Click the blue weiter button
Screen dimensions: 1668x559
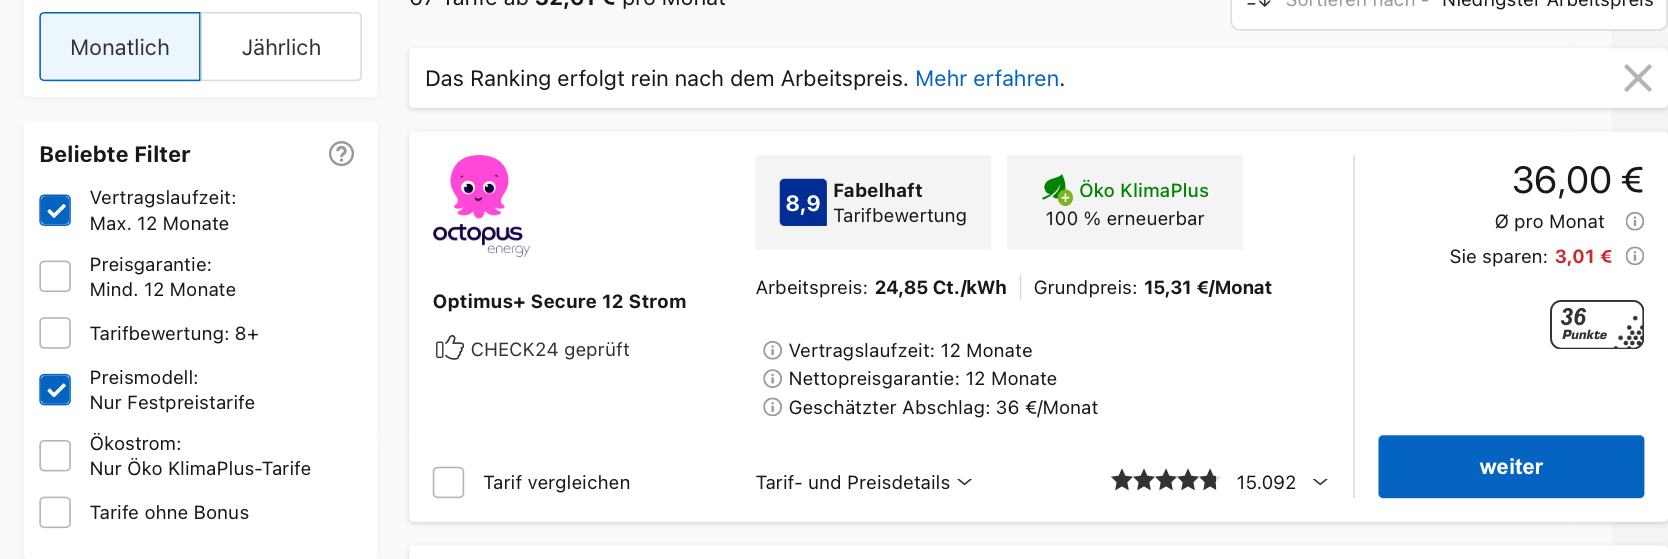1510,467
